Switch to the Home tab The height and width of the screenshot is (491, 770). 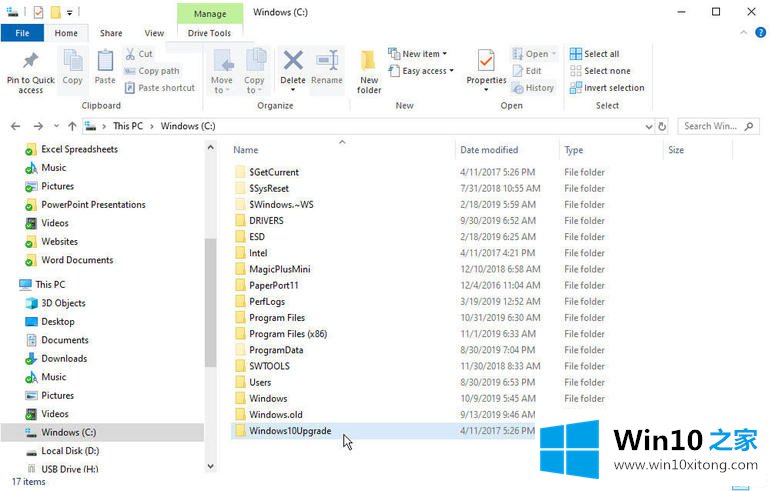pyautogui.click(x=66, y=33)
